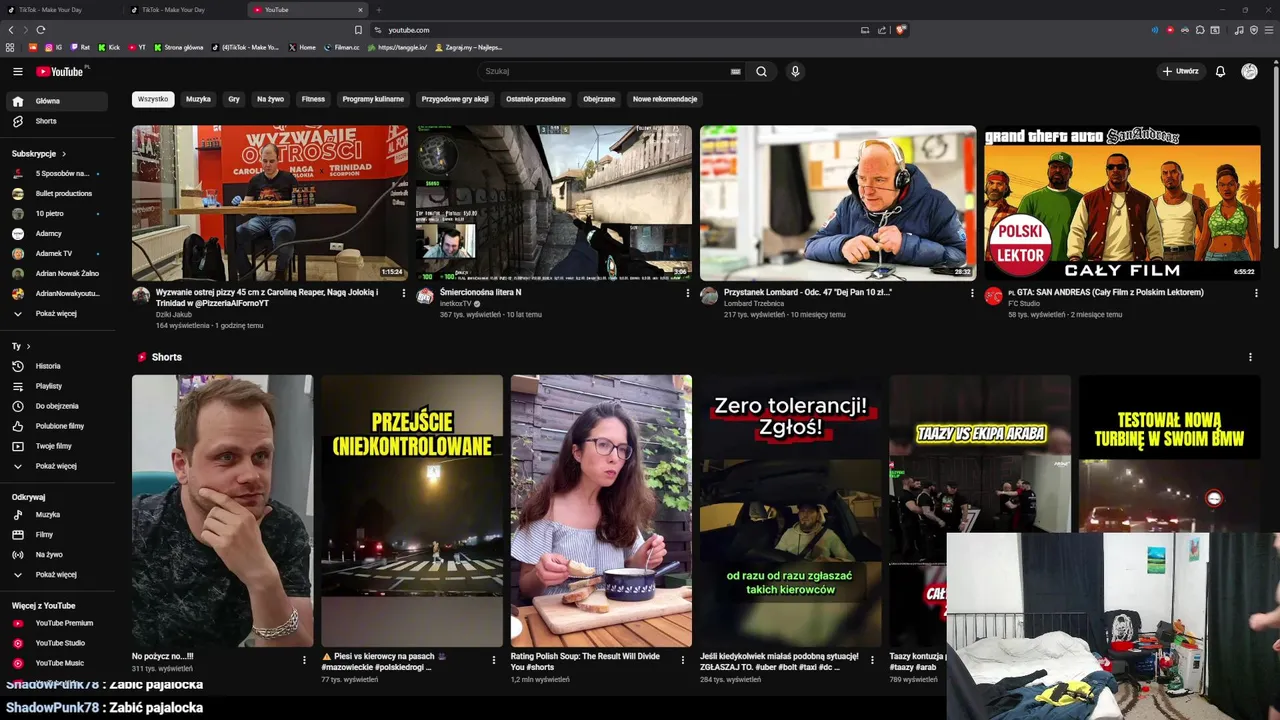Open the Bullet productions subscription

coord(56,194)
